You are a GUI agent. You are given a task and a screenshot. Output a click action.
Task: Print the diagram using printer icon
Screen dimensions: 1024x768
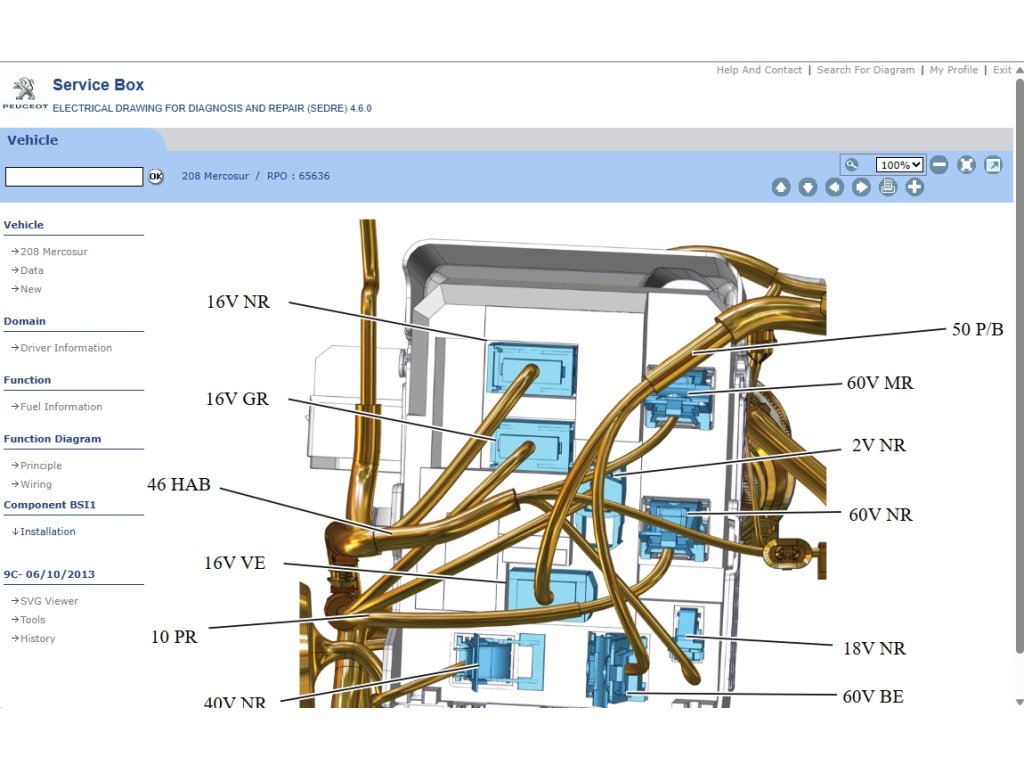click(x=888, y=187)
